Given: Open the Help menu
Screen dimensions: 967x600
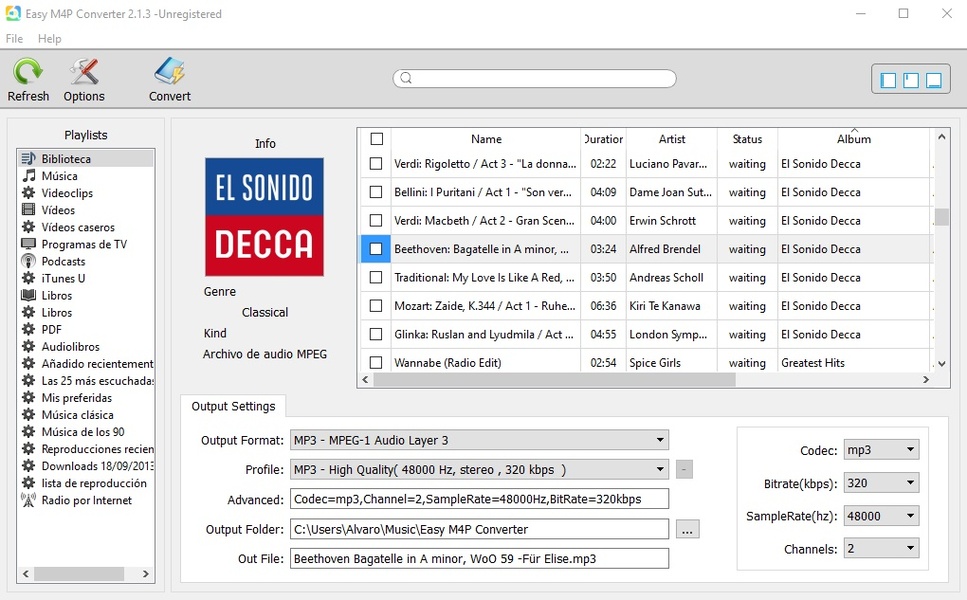Looking at the screenshot, I should (x=49, y=39).
